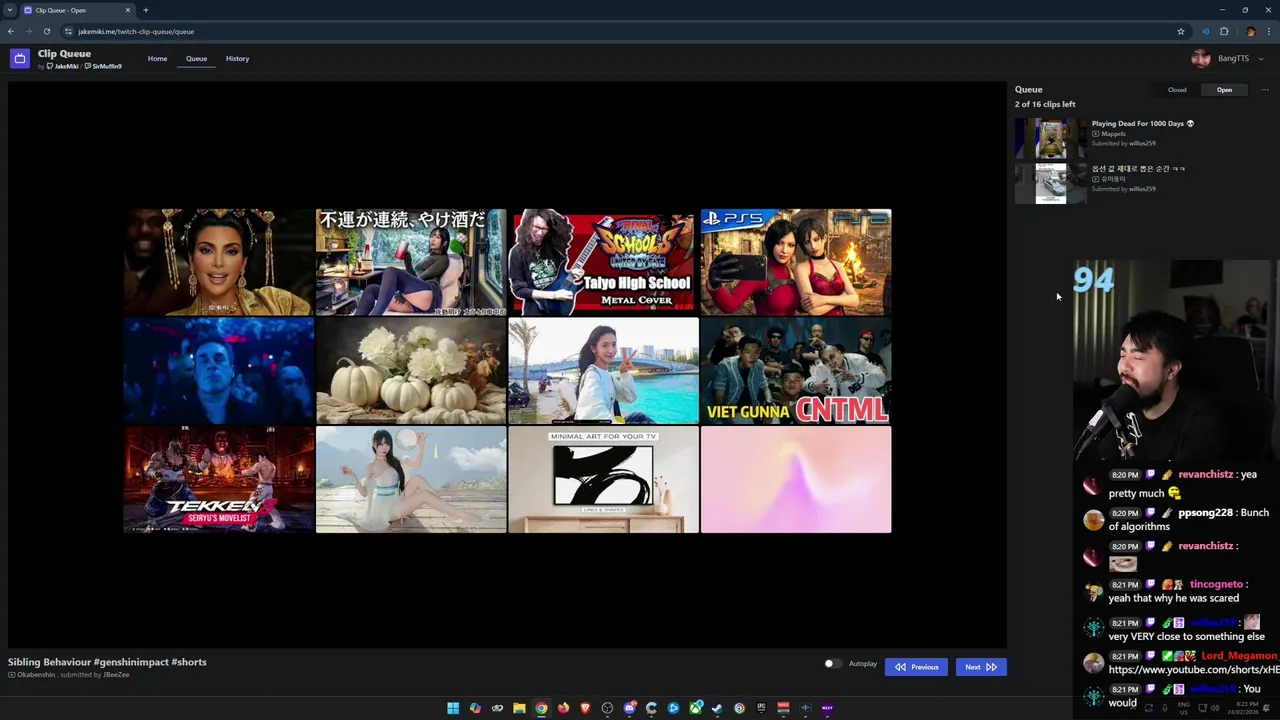
Task: Set queue state to Open
Action: [1224, 90]
